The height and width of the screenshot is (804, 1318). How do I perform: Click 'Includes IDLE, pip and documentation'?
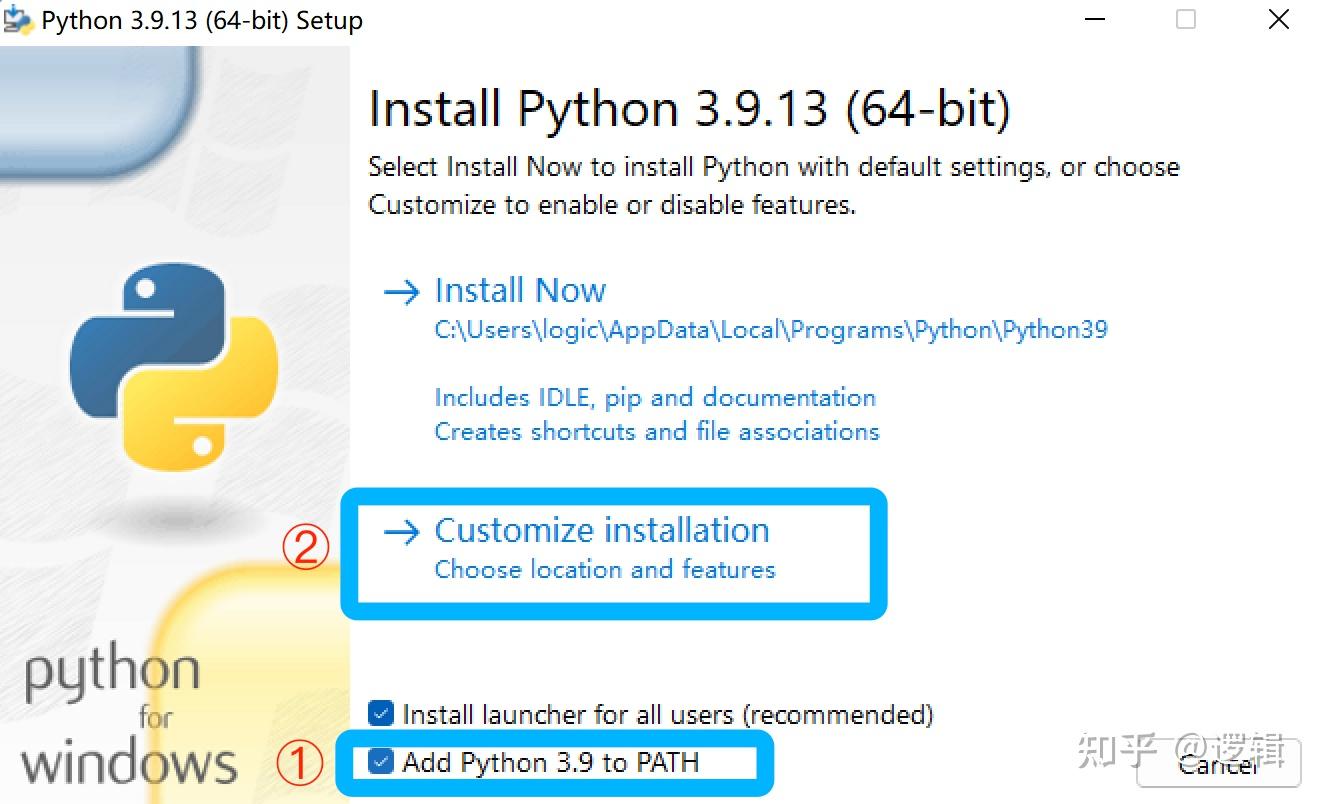(x=654, y=397)
